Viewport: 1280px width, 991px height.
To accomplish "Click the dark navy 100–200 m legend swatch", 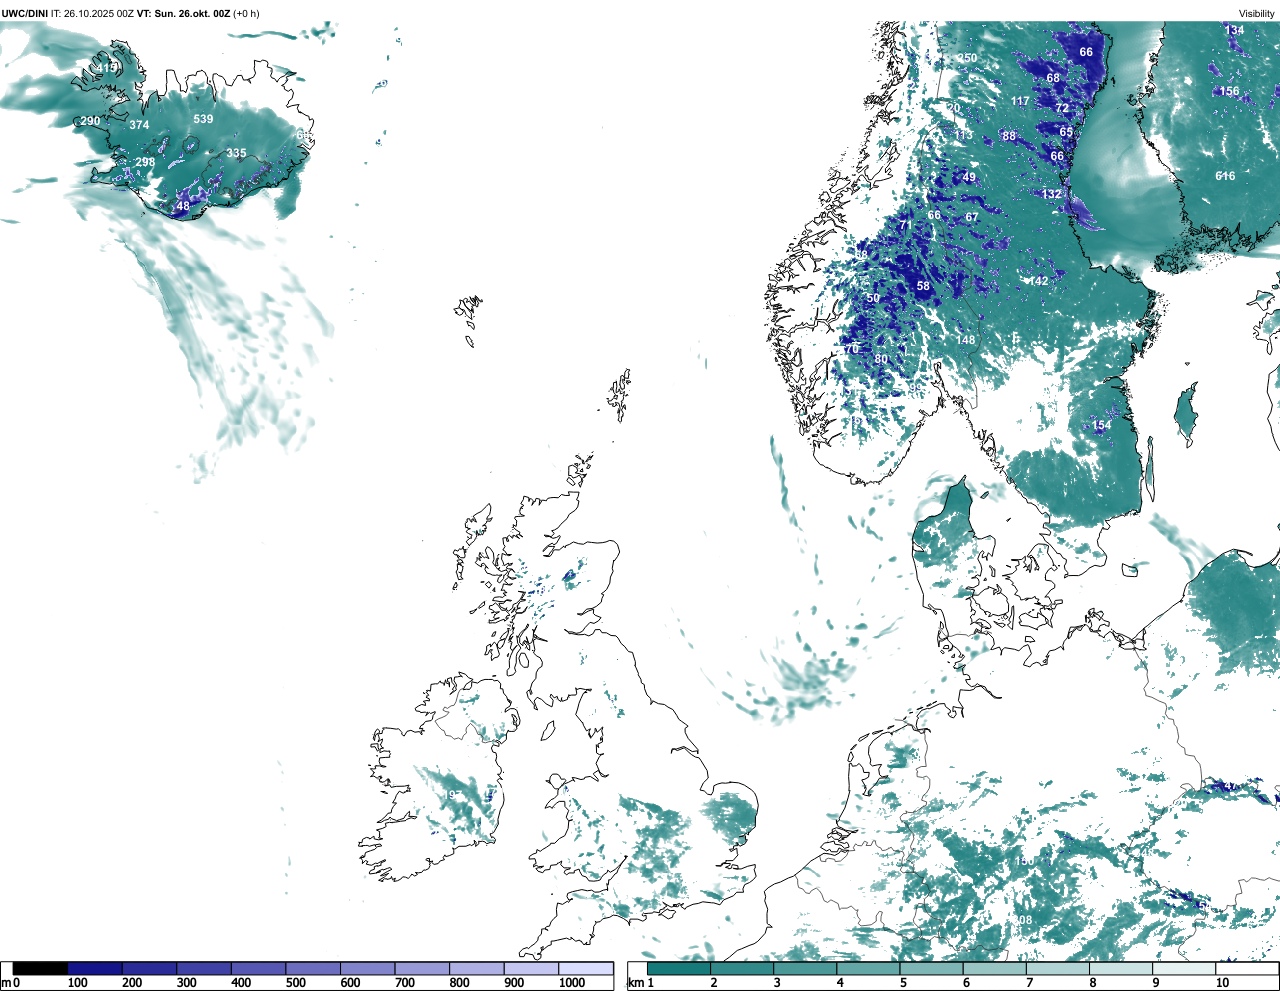I will (x=95, y=968).
